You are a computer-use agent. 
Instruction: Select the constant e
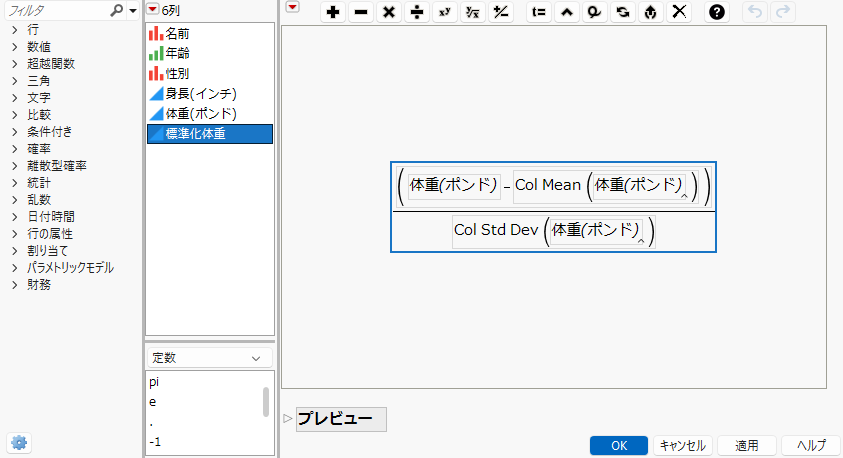(x=153, y=402)
